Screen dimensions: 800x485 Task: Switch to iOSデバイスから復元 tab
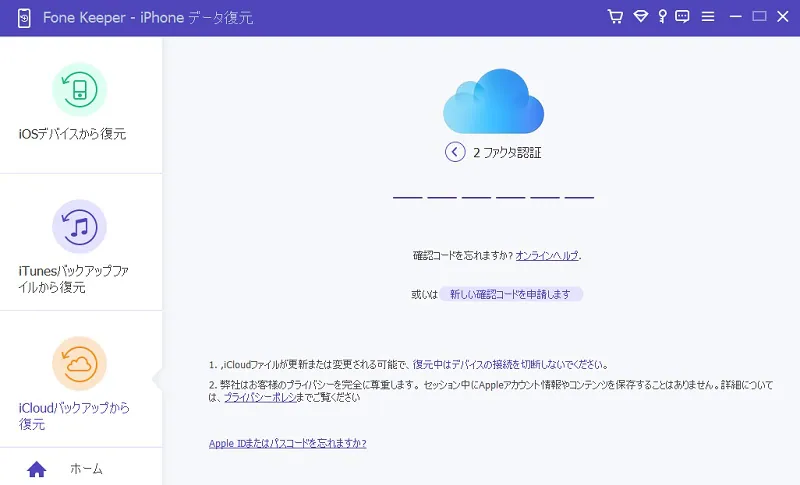point(81,105)
